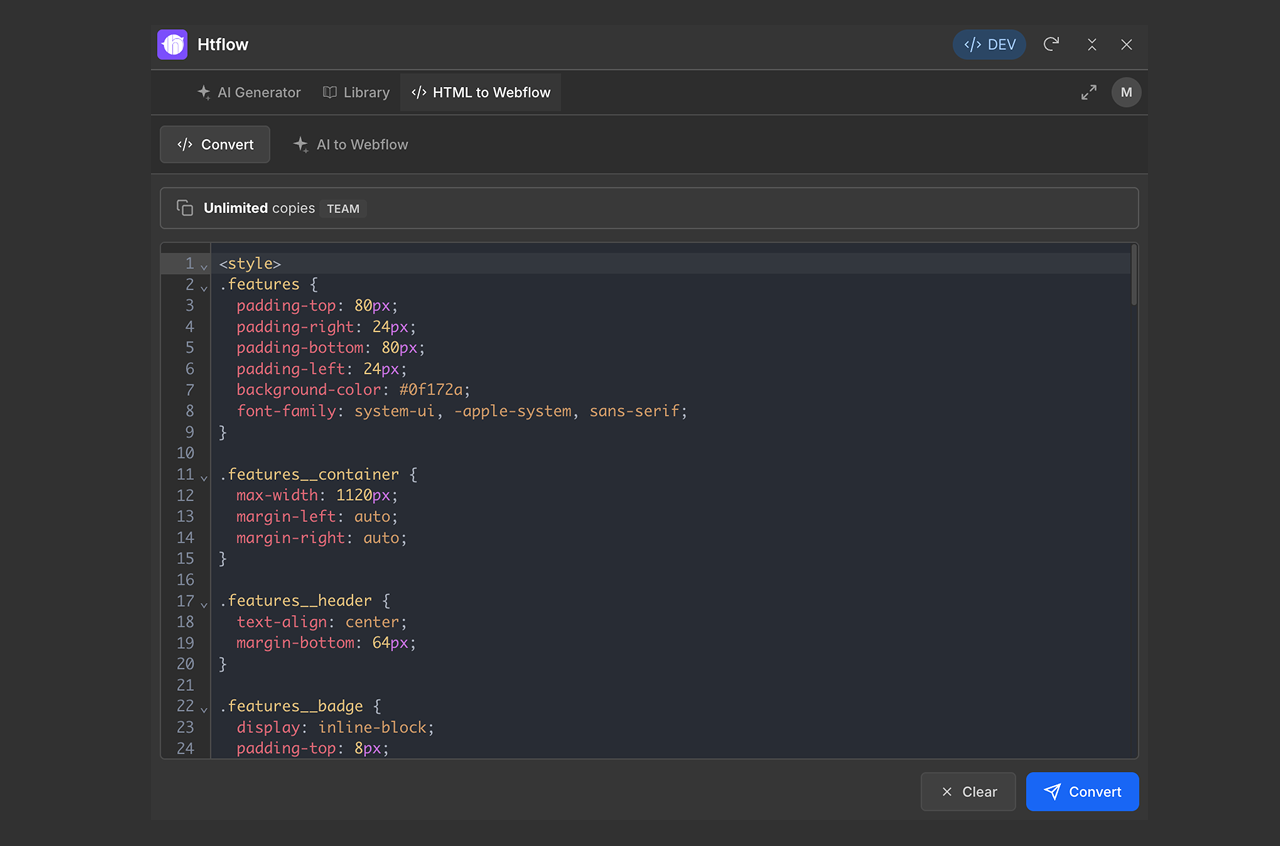
Task: Clear the code input with the Clear button
Action: point(967,791)
